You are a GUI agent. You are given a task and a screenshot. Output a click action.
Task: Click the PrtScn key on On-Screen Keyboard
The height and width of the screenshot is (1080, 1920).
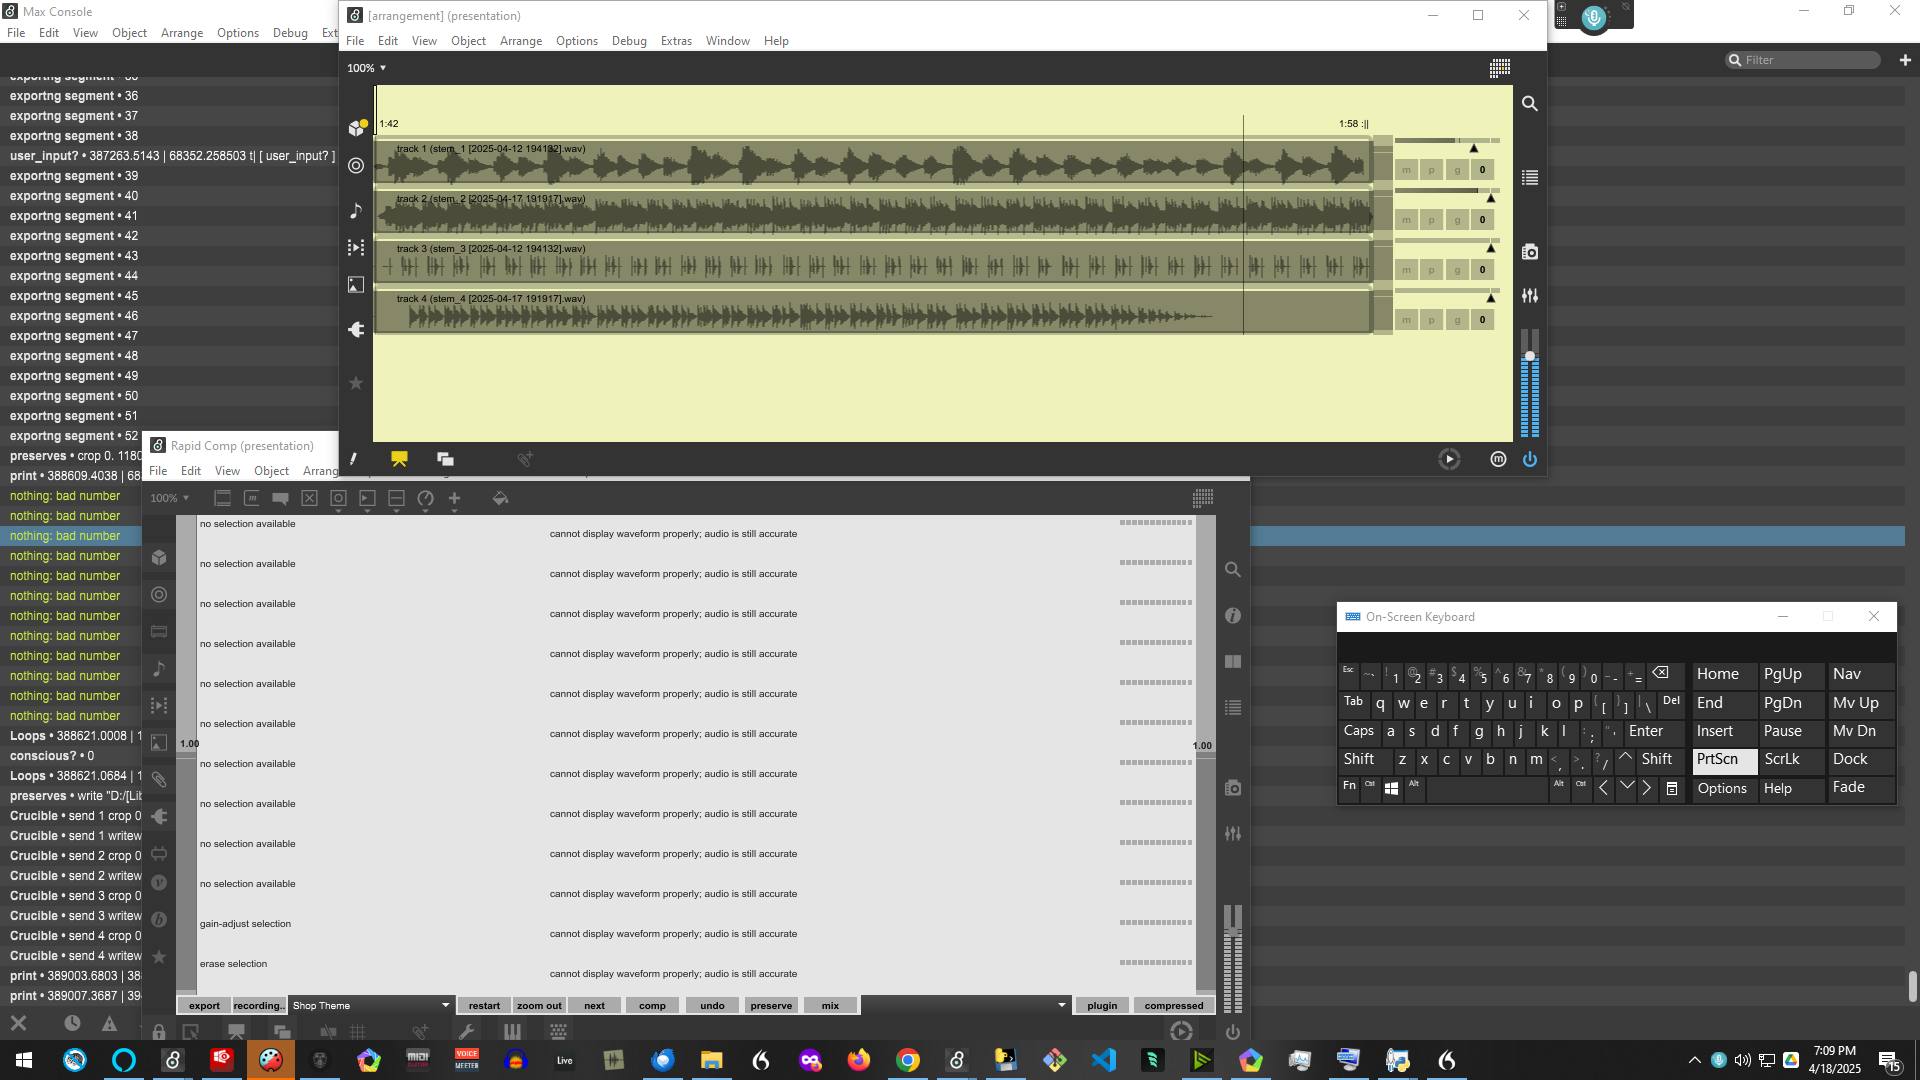coord(1724,760)
